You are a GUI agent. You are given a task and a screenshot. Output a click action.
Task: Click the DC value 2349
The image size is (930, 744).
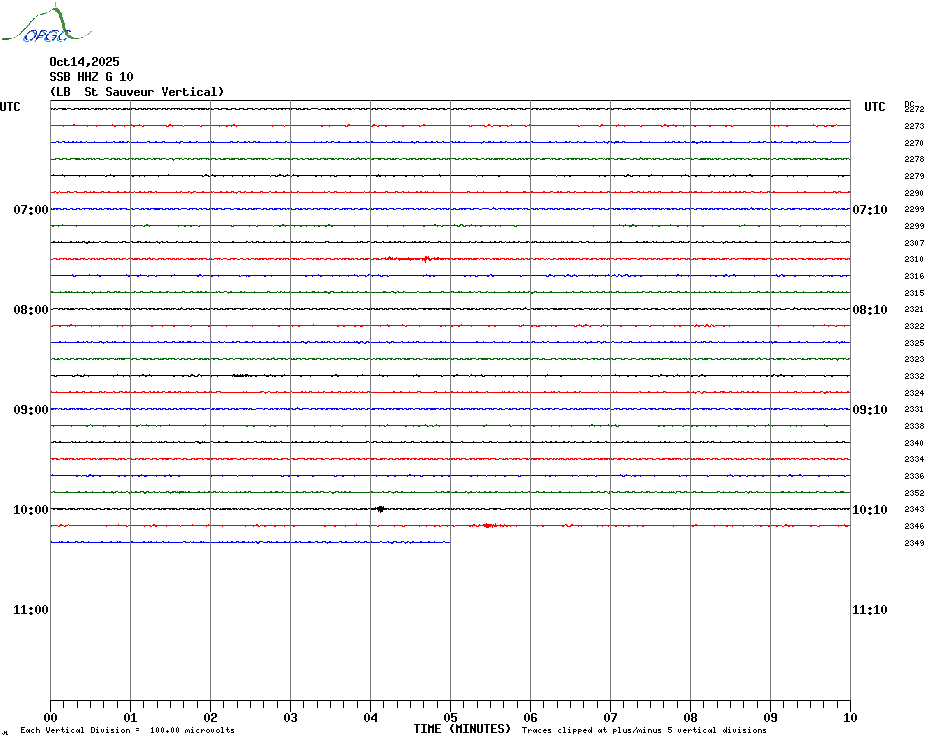914,544
